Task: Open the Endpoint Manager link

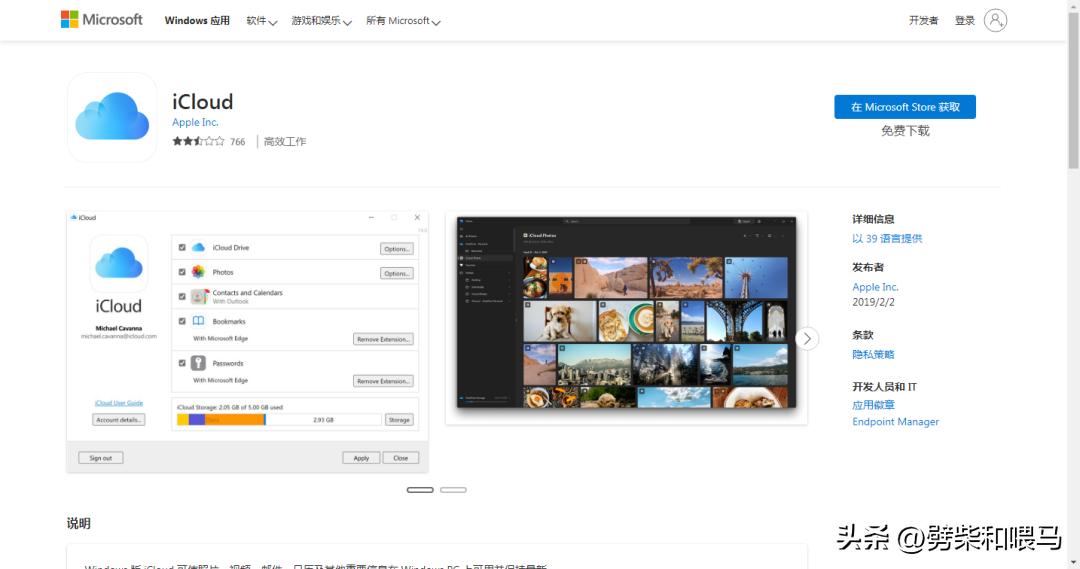Action: [895, 422]
